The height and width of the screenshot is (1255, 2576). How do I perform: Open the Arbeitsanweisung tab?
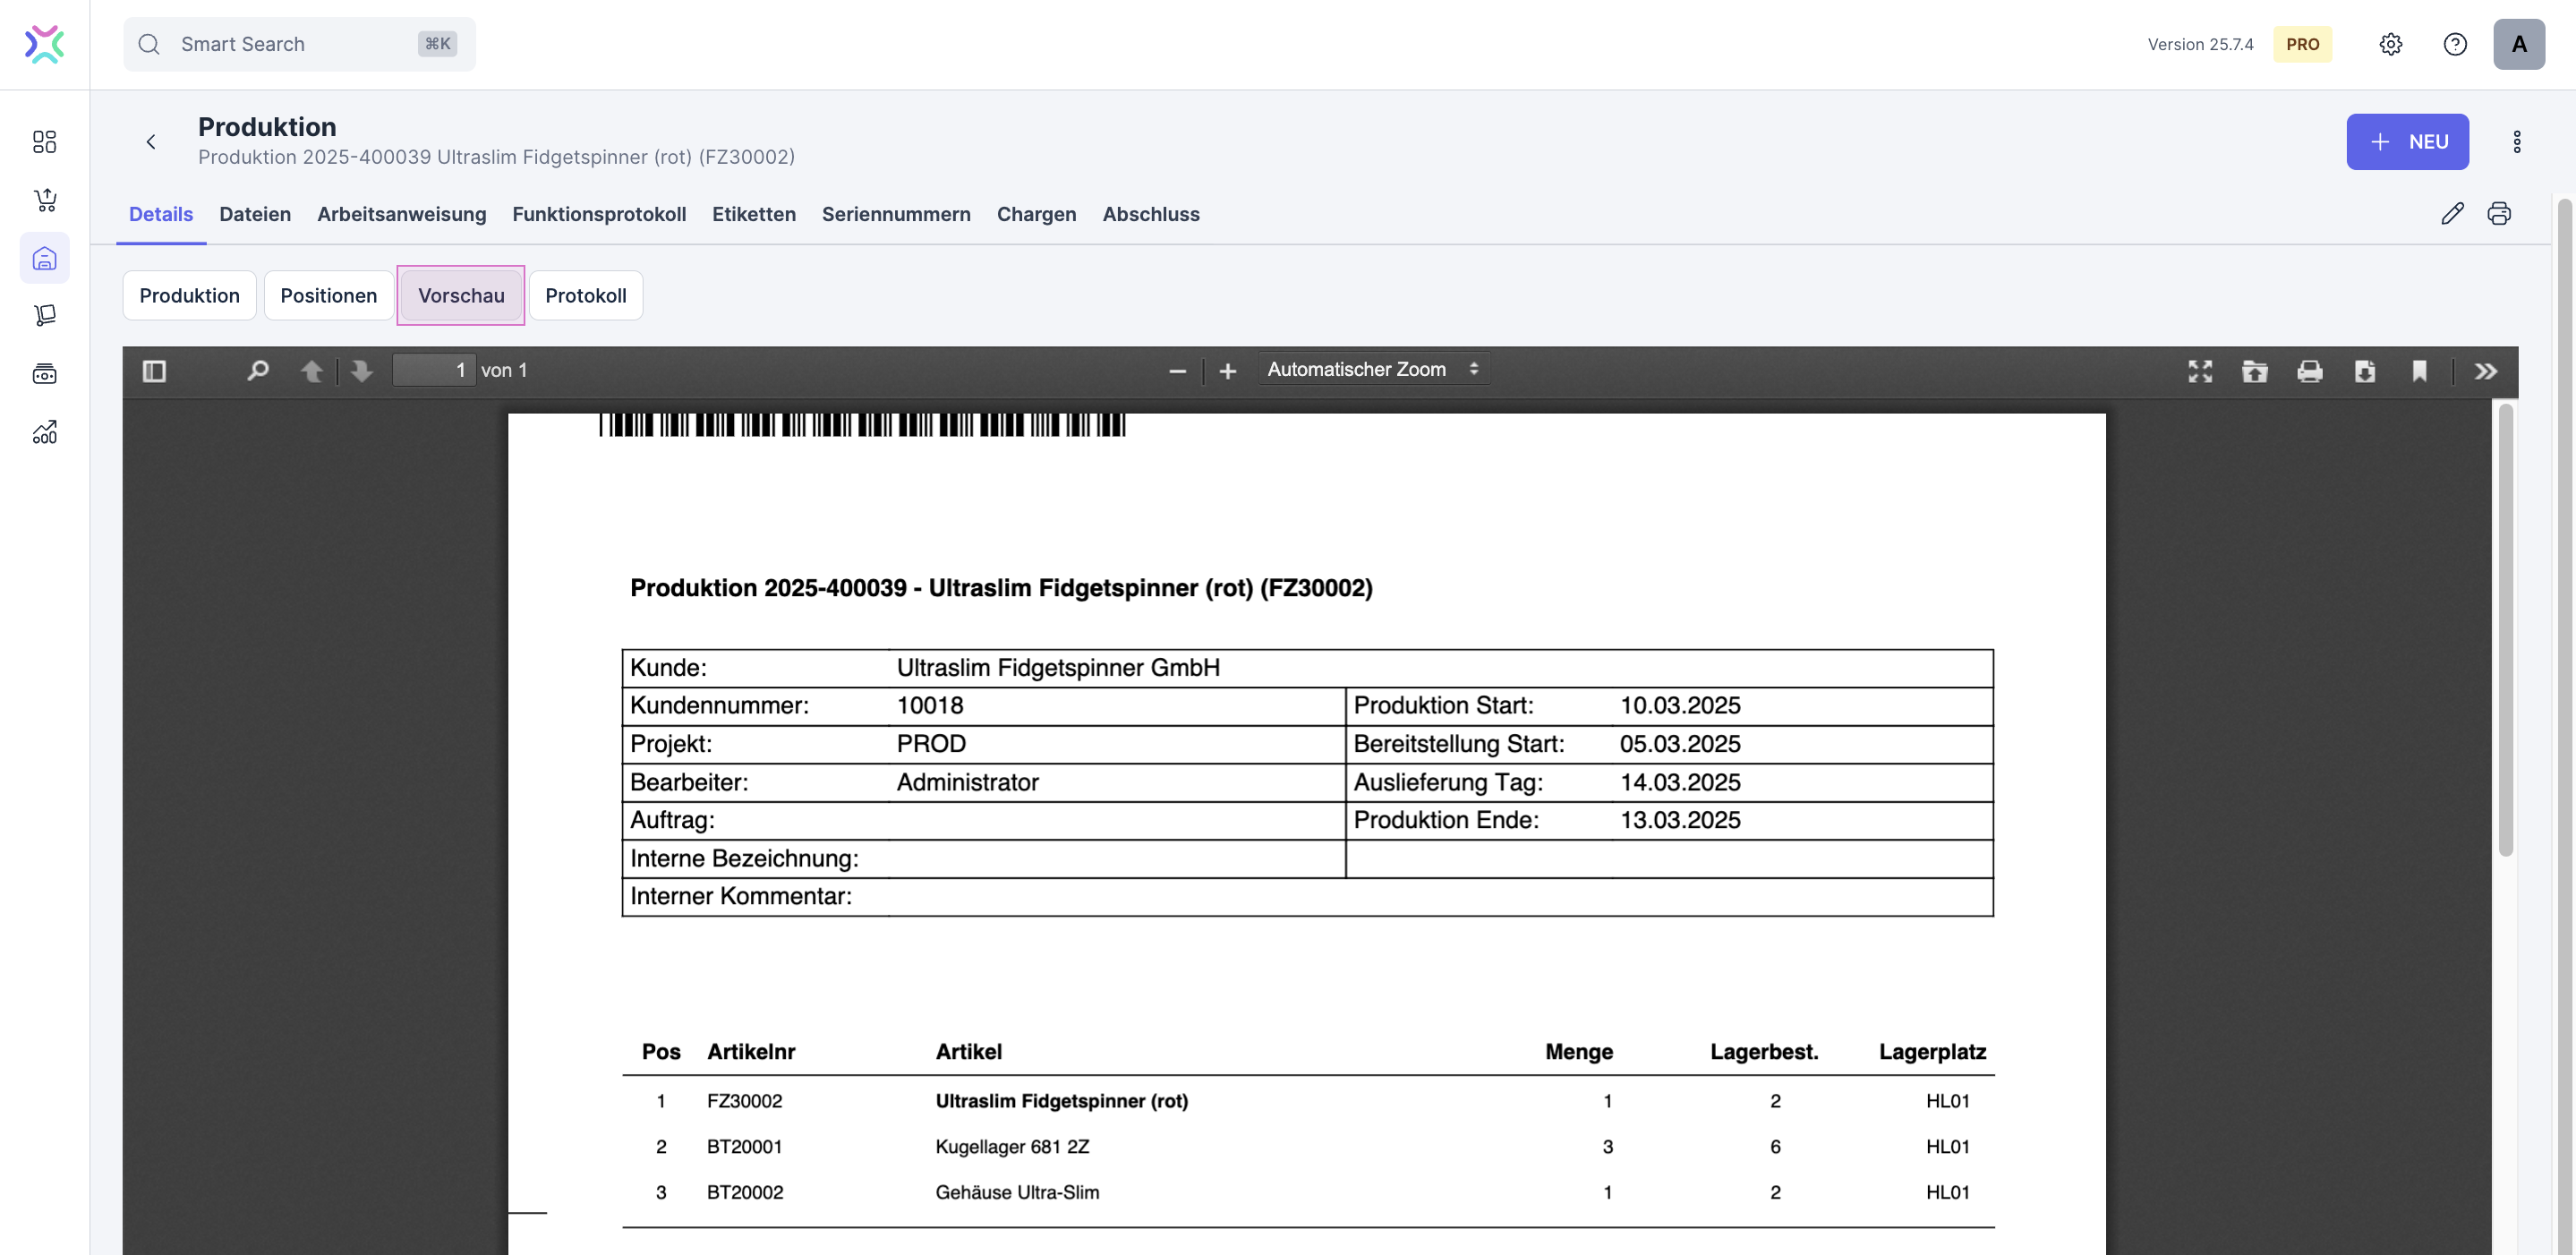[x=401, y=214]
